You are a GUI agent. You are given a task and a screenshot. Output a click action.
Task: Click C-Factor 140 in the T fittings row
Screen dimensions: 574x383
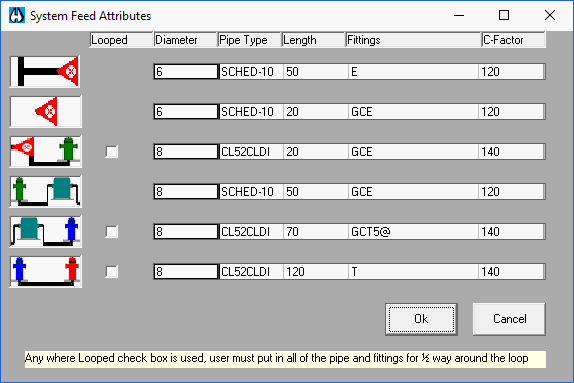pos(512,272)
